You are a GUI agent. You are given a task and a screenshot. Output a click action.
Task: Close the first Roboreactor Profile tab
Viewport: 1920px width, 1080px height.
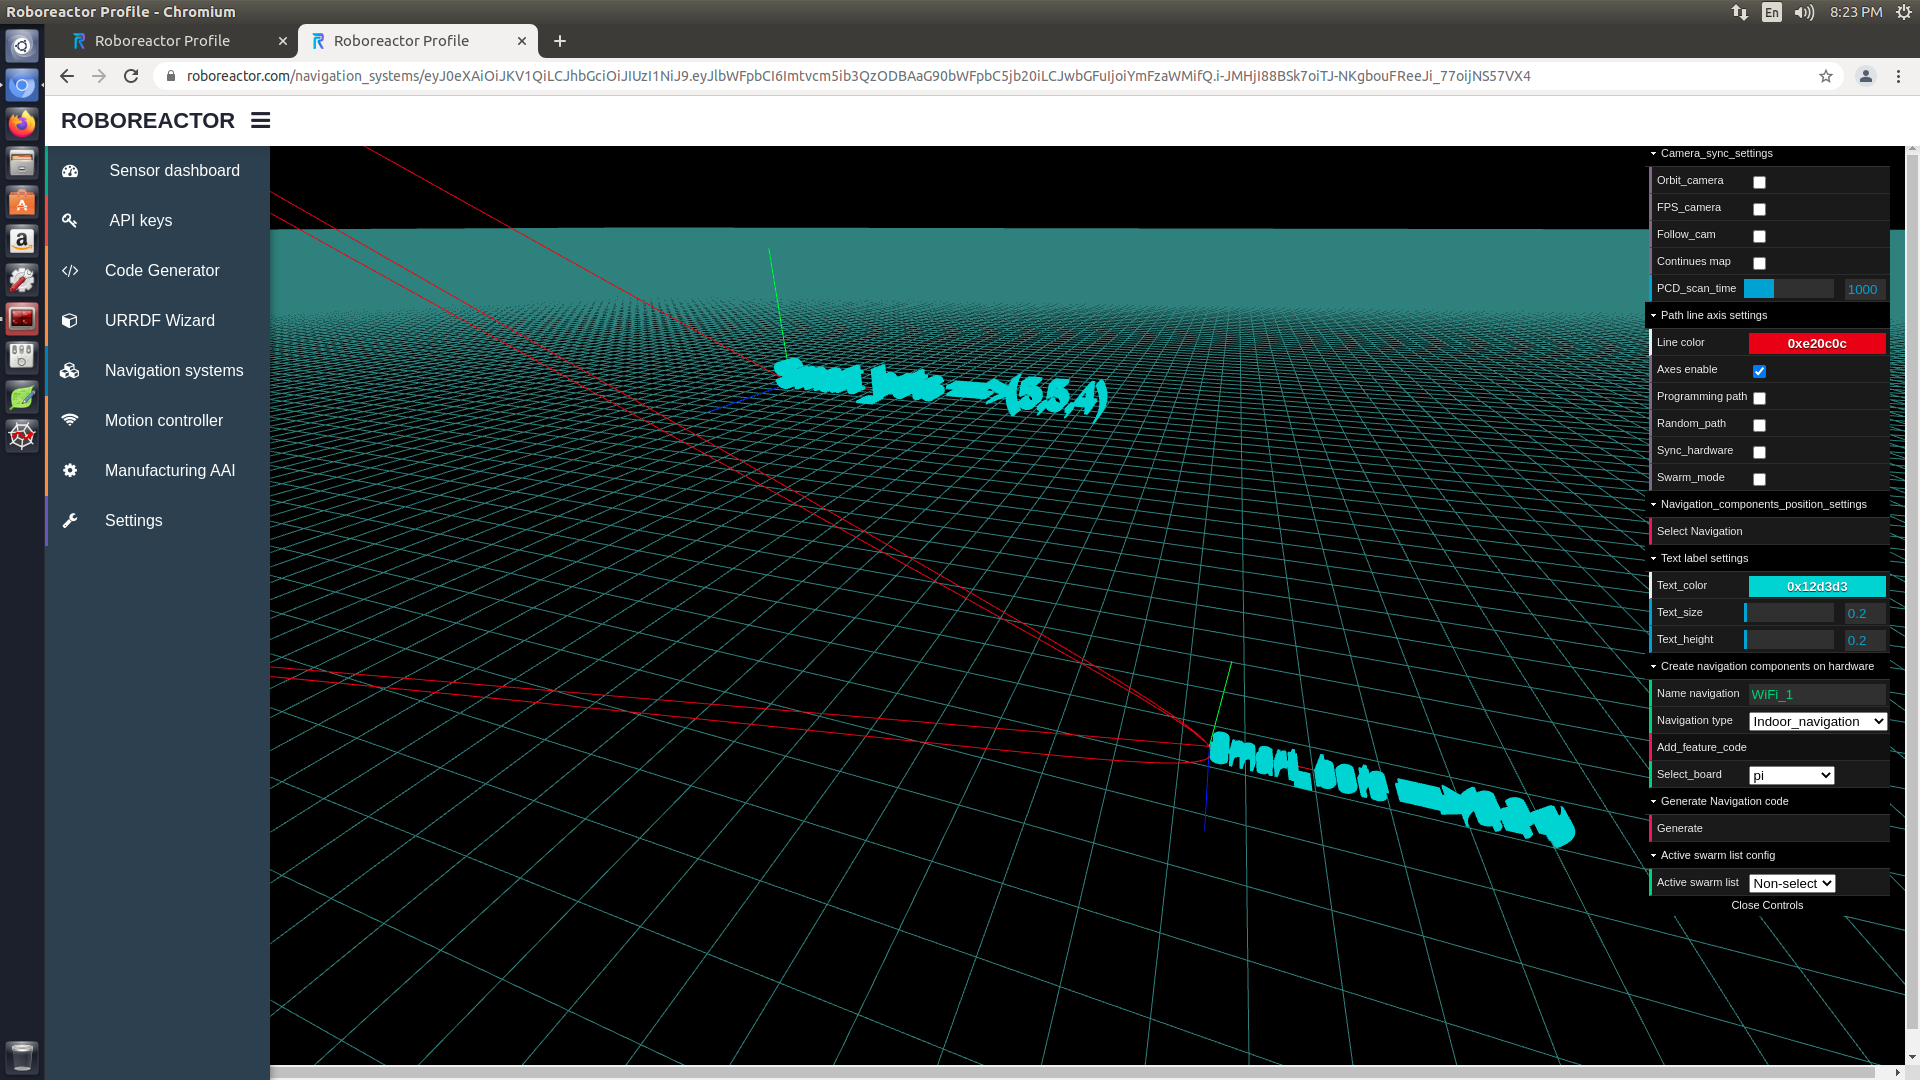click(283, 41)
